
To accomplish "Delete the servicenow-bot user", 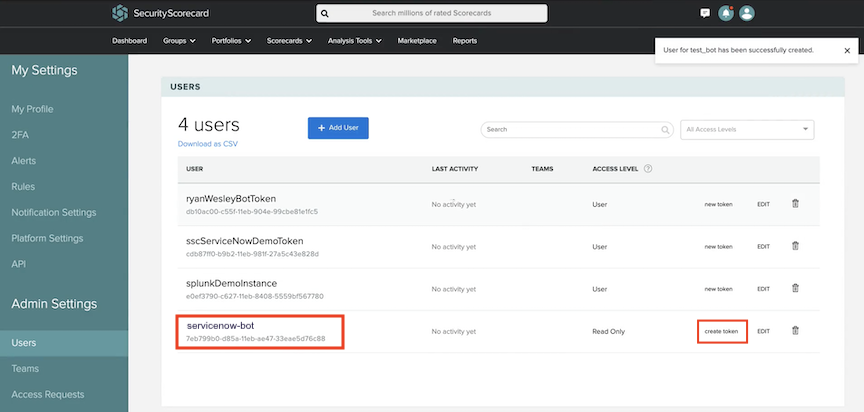I will point(795,331).
